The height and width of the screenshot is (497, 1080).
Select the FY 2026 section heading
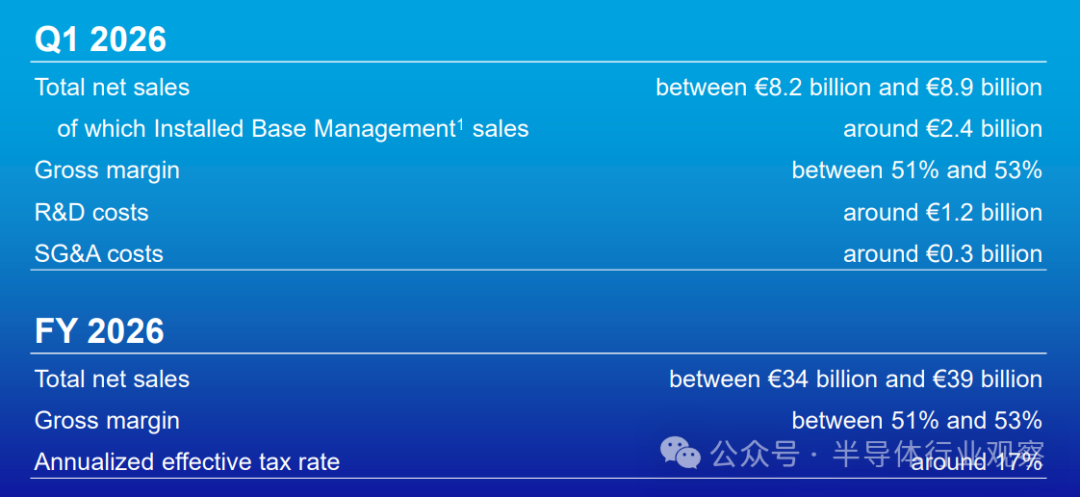coord(99,331)
